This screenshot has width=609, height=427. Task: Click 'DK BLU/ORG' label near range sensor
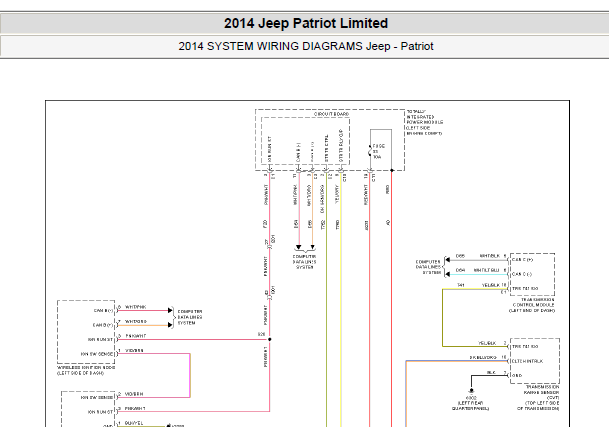click(483, 357)
